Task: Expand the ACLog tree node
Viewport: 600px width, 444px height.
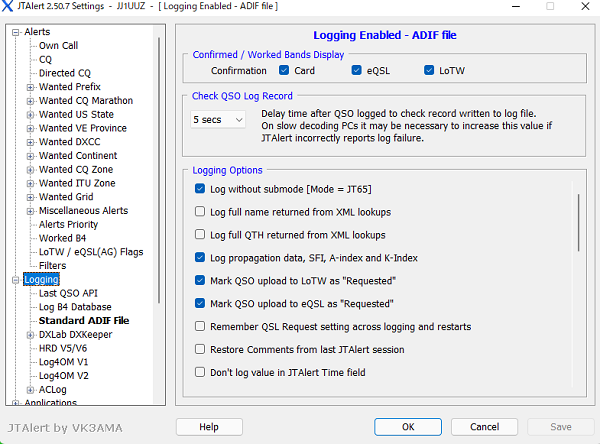Action: [30, 390]
